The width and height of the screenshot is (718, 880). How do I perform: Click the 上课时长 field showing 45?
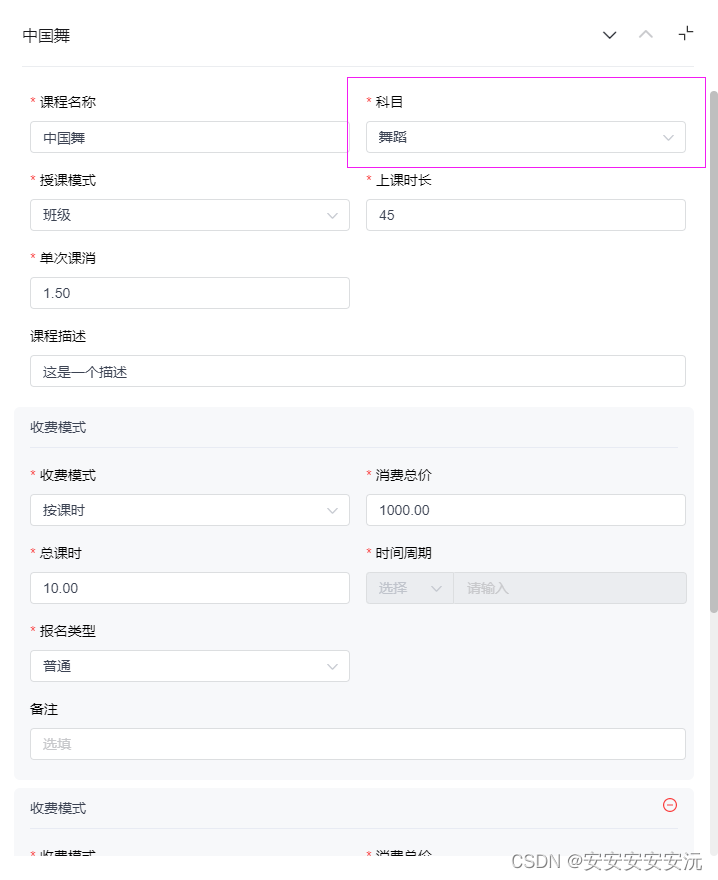(527, 215)
